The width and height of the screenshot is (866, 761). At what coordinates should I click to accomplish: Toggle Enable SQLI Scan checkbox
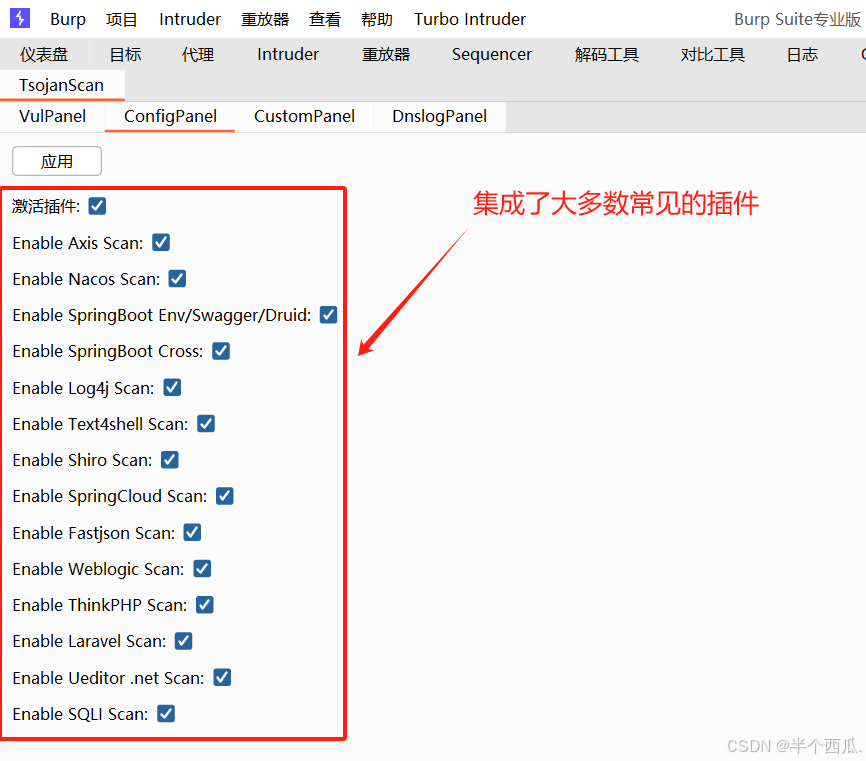click(166, 714)
